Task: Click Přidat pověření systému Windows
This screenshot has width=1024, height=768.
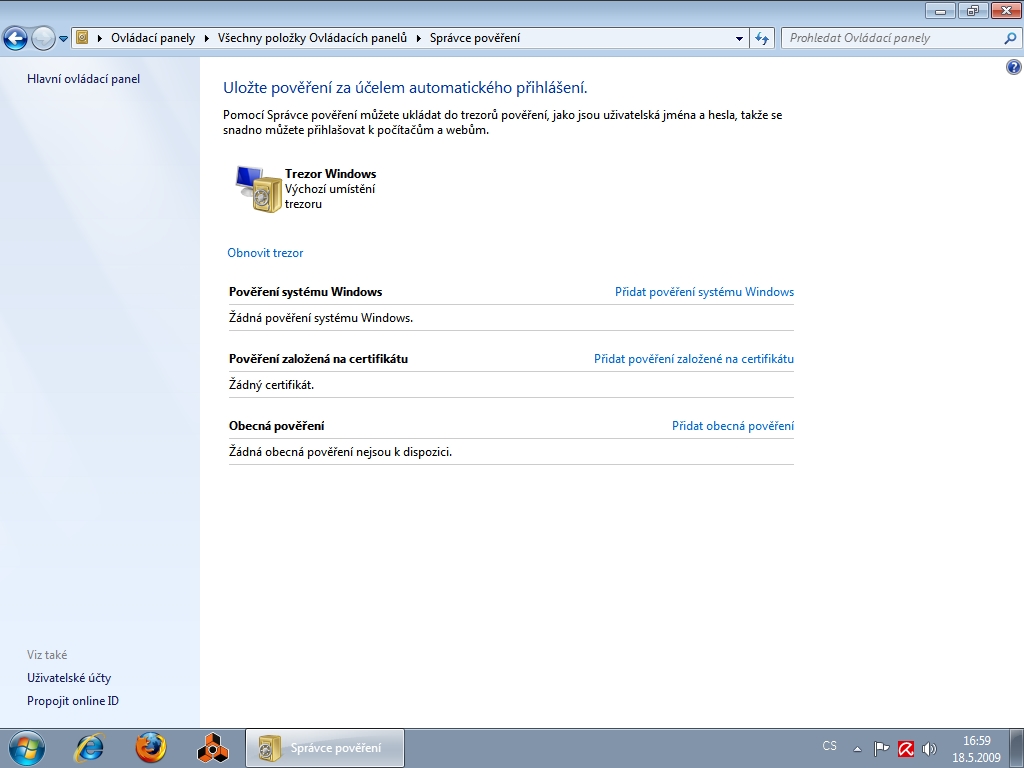Action: click(x=705, y=292)
